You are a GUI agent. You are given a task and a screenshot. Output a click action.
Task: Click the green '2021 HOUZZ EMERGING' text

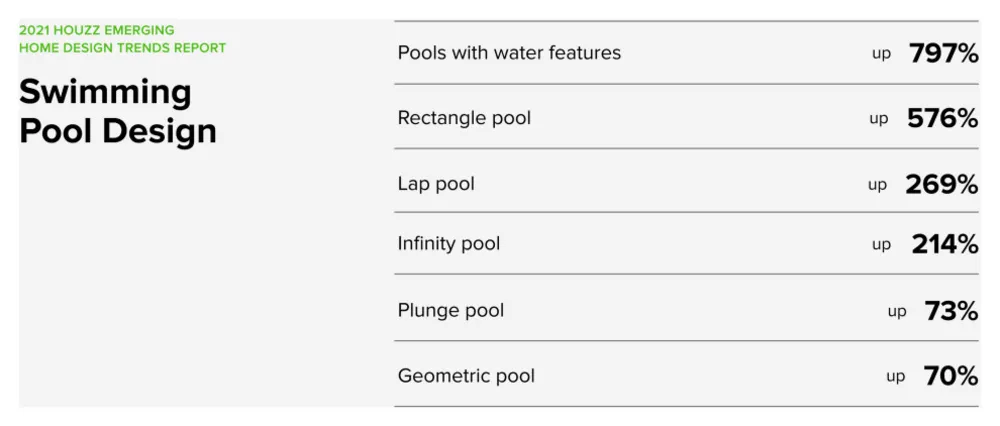tap(97, 31)
